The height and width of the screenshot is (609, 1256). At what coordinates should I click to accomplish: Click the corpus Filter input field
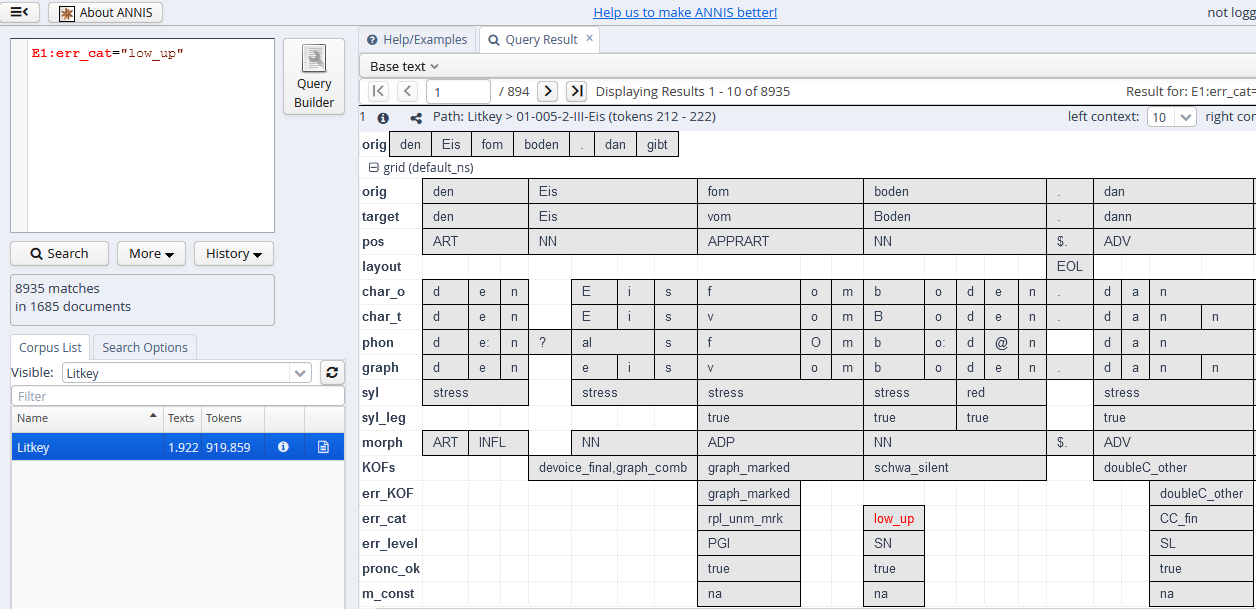(x=177, y=397)
